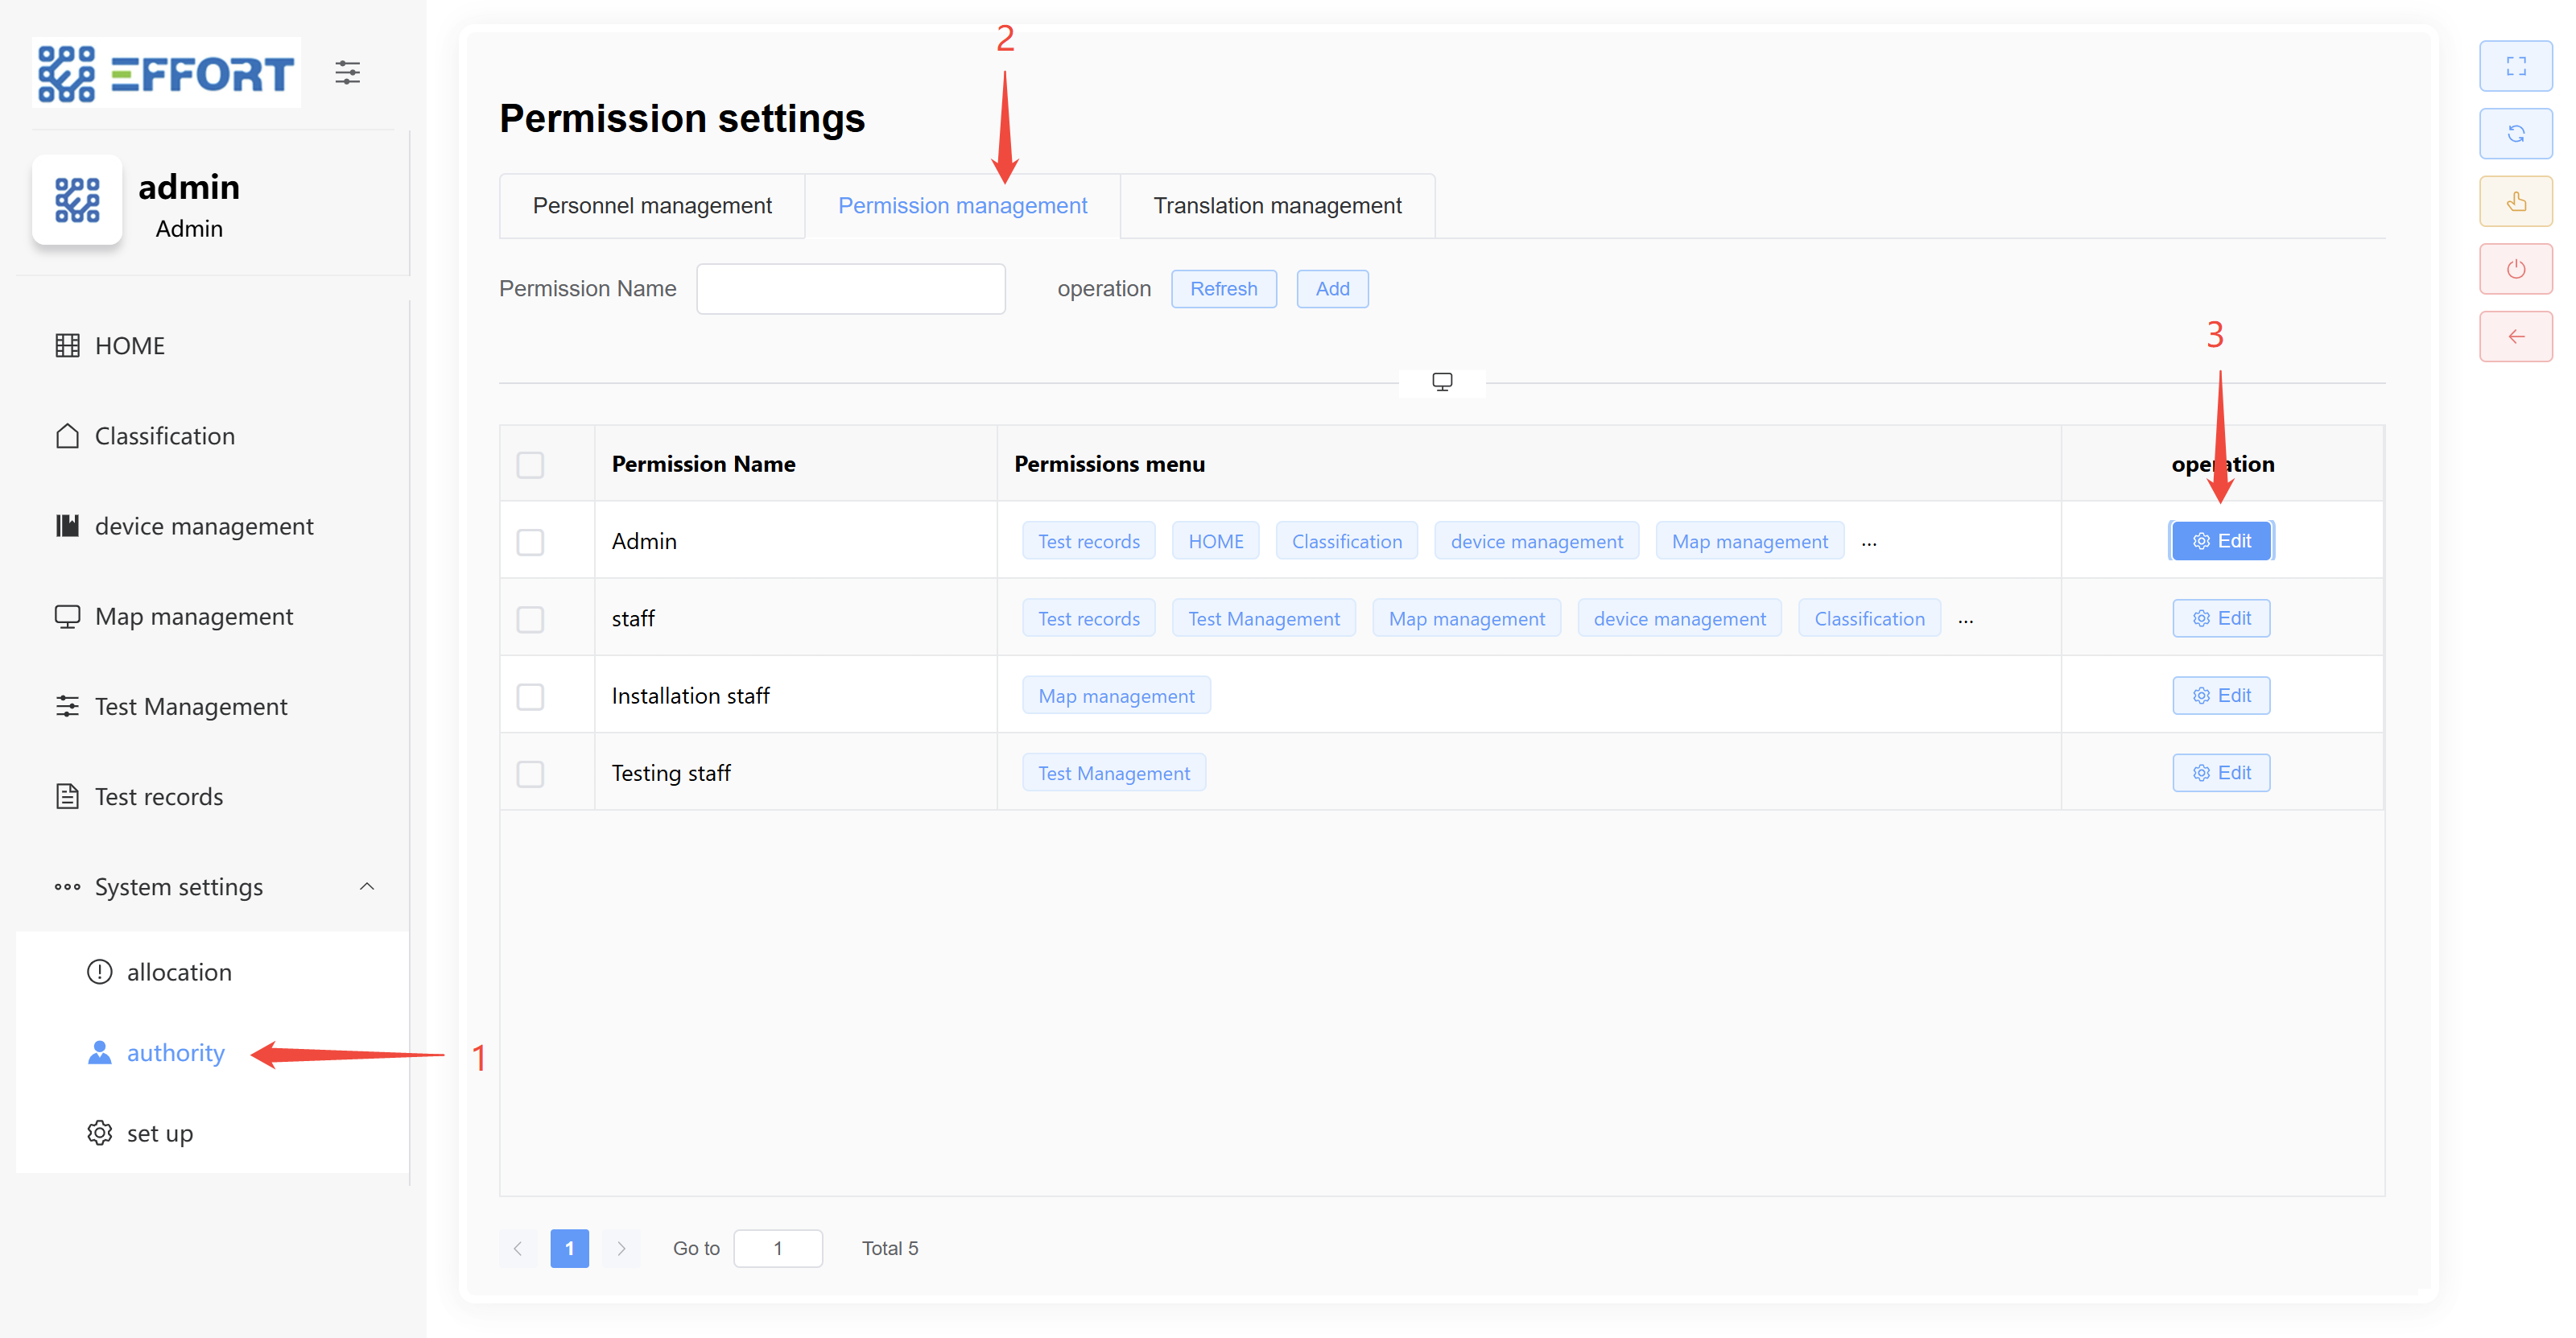Click Edit for Installation staff

pos(2220,696)
